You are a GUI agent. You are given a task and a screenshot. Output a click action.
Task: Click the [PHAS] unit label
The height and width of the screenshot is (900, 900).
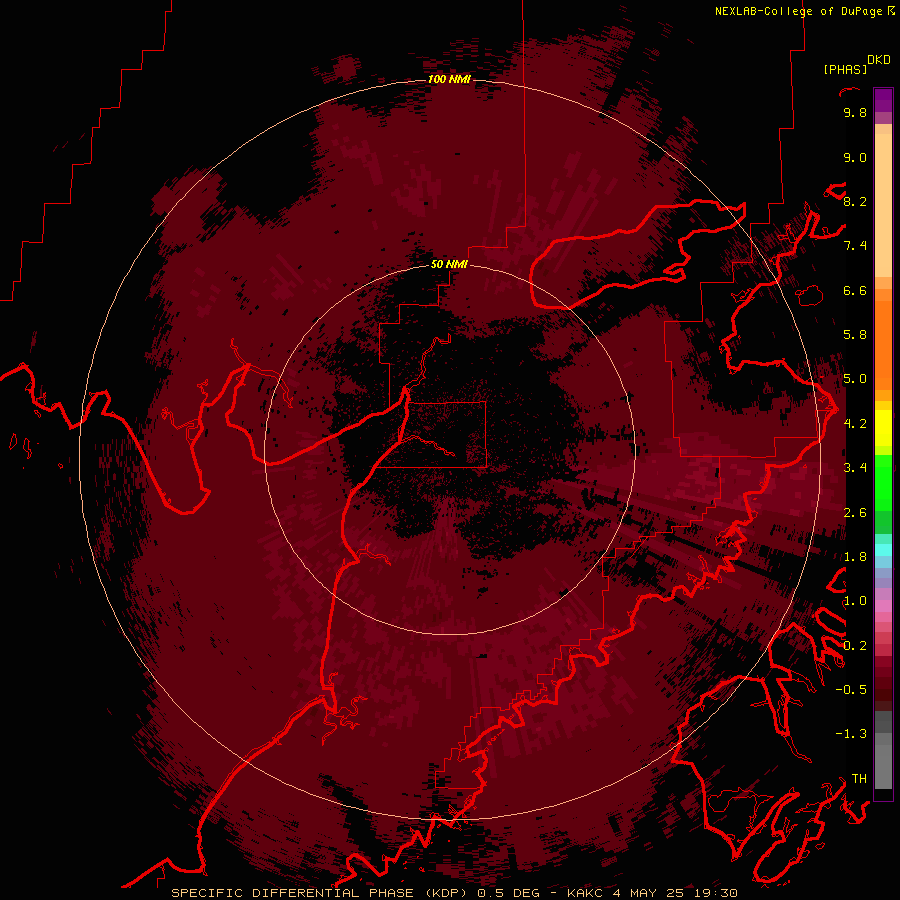pyautogui.click(x=845, y=69)
